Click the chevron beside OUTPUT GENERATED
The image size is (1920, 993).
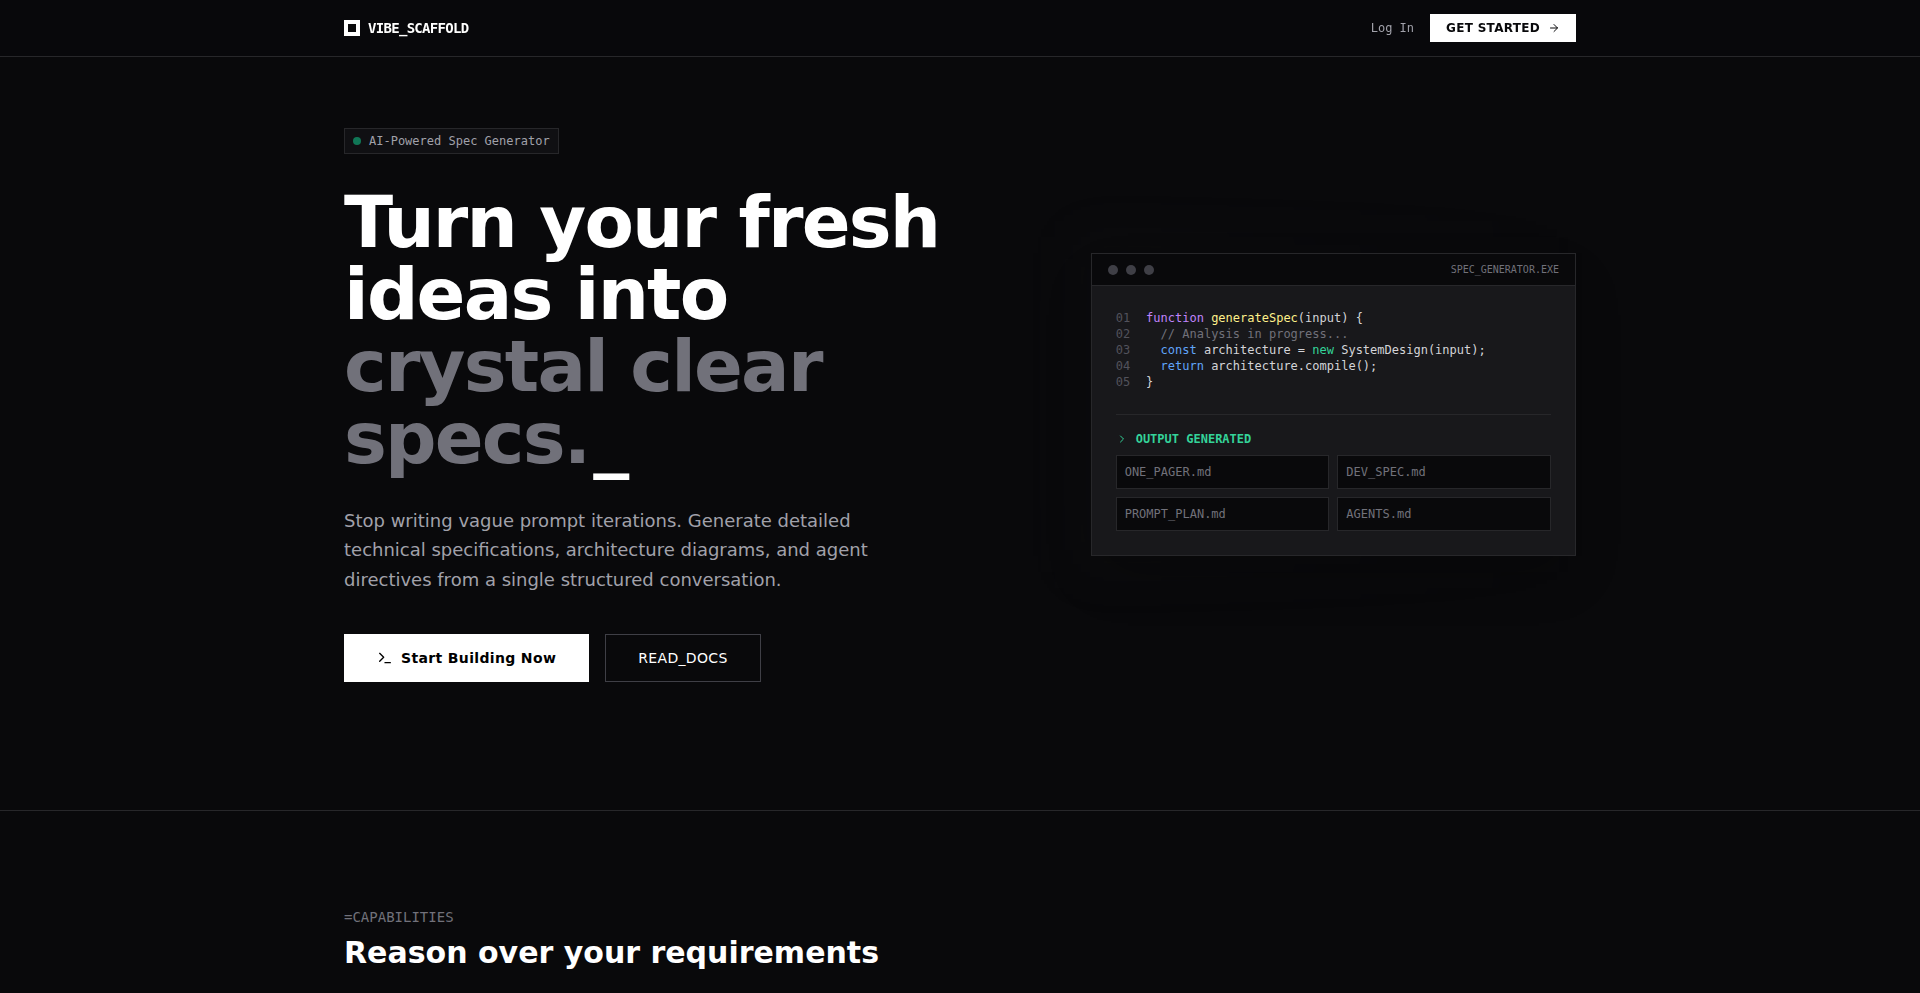pyautogui.click(x=1122, y=439)
